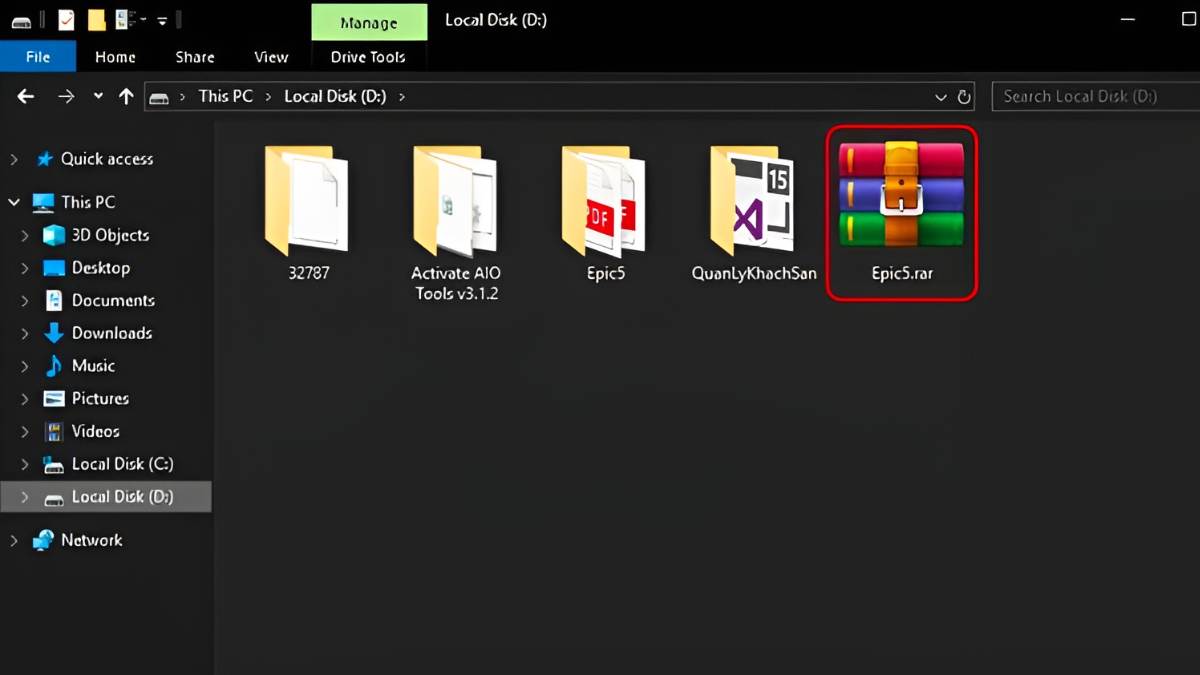Switch to the Share ribbon tab
The image size is (1200, 675).
coord(195,57)
